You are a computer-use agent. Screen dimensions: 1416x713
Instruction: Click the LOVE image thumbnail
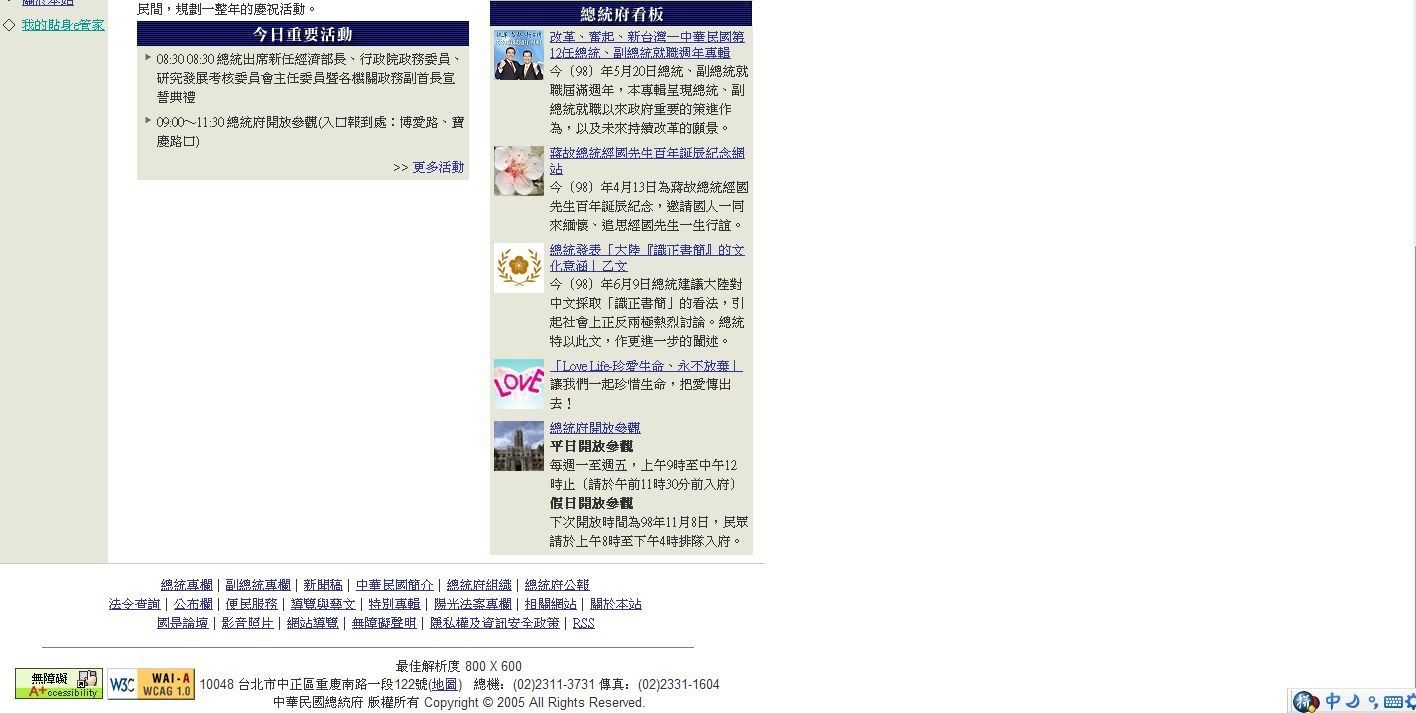[x=518, y=384]
